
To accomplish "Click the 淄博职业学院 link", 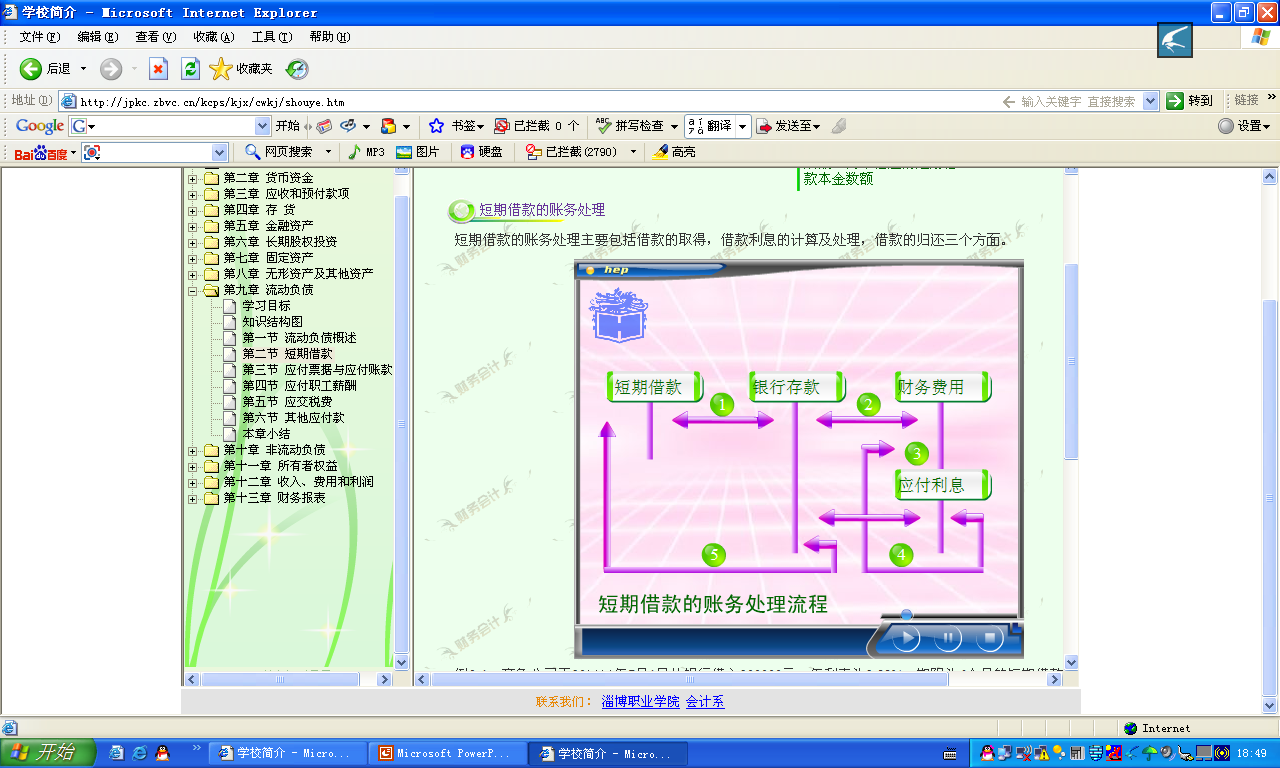I will coord(640,702).
